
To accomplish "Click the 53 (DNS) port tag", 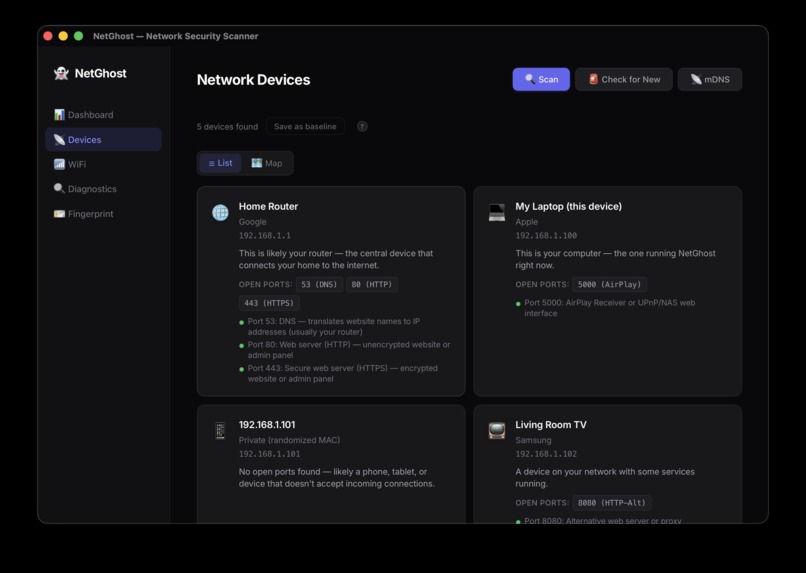I will tap(319, 285).
